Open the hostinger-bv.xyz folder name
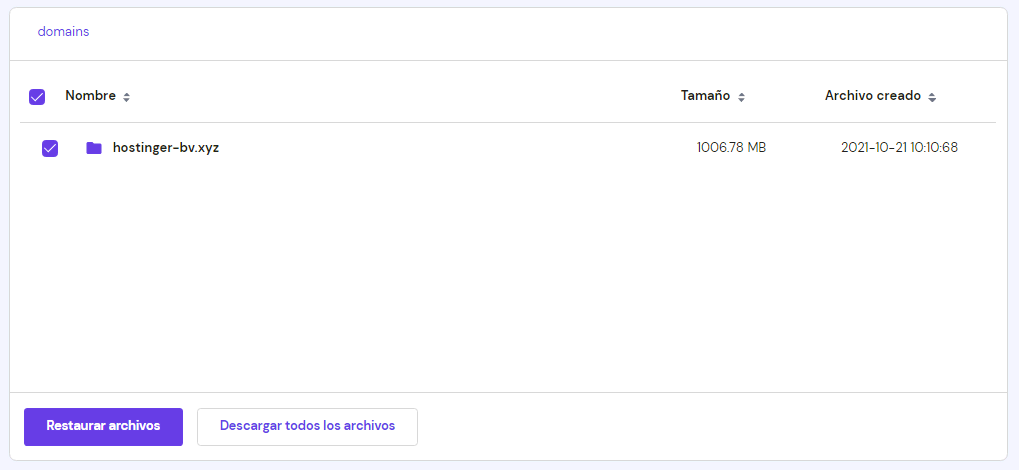 166,148
